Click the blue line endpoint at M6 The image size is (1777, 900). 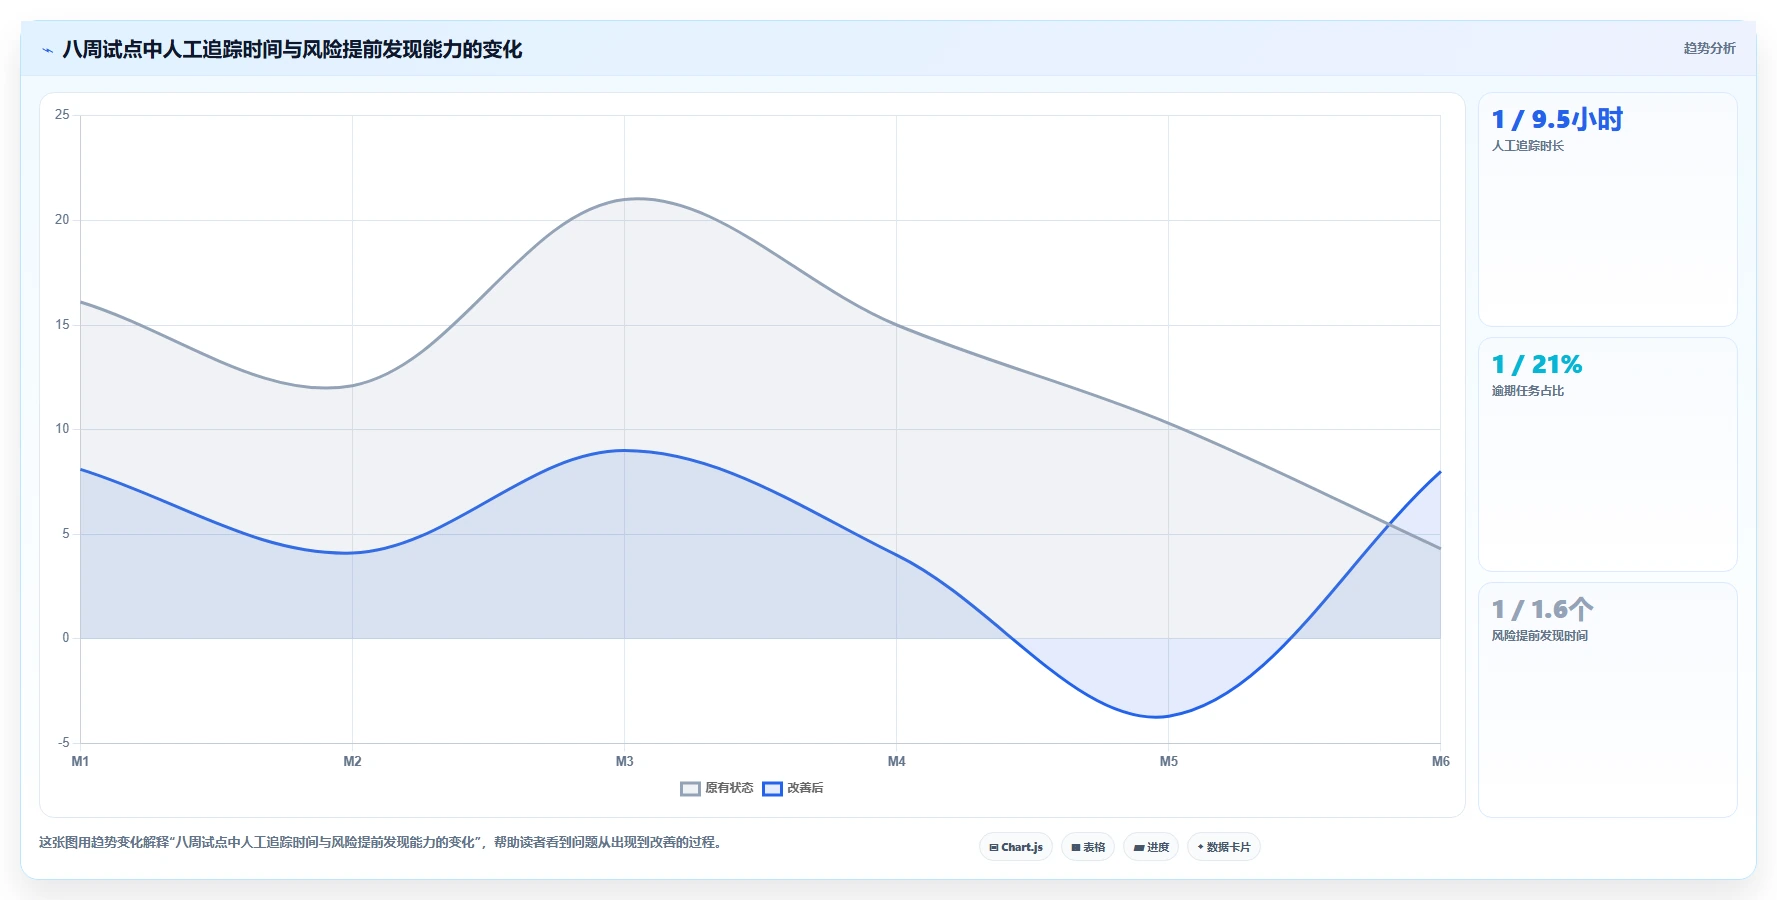[1440, 471]
